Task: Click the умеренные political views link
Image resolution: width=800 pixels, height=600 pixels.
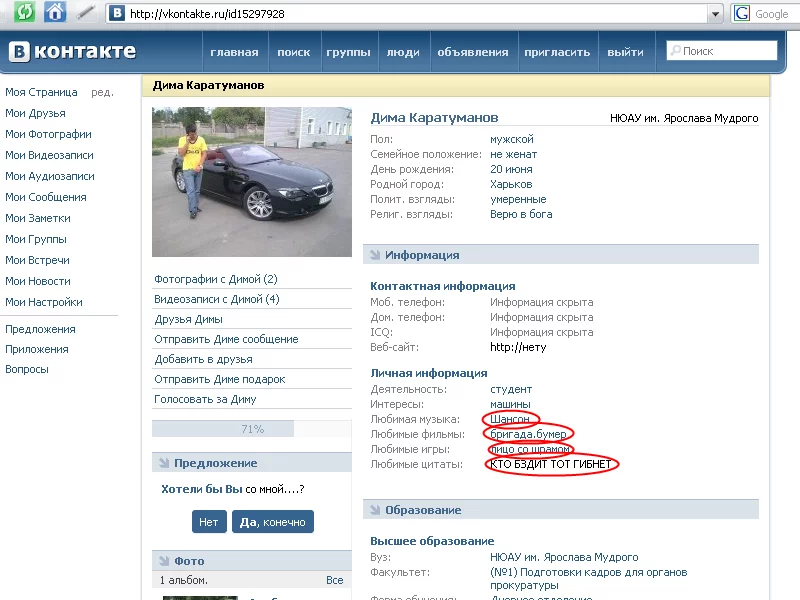Action: (518, 199)
